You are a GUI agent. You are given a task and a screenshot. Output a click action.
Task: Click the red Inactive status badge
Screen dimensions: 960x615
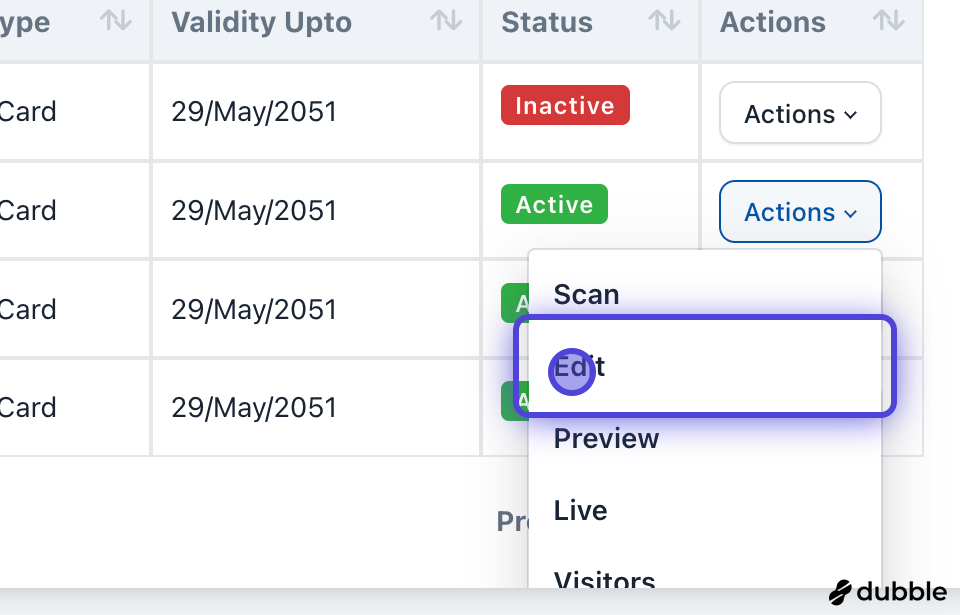[x=565, y=106]
